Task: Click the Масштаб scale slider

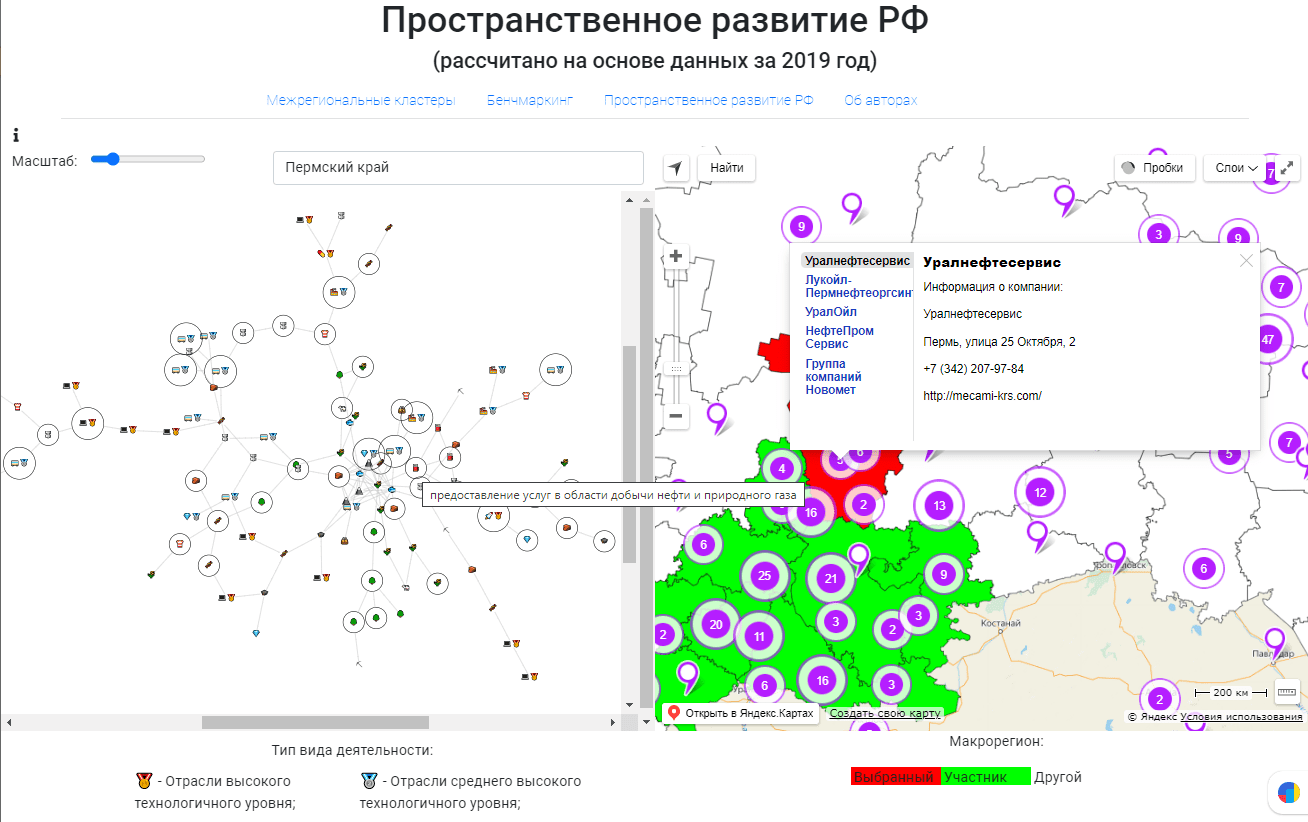Action: click(148, 159)
